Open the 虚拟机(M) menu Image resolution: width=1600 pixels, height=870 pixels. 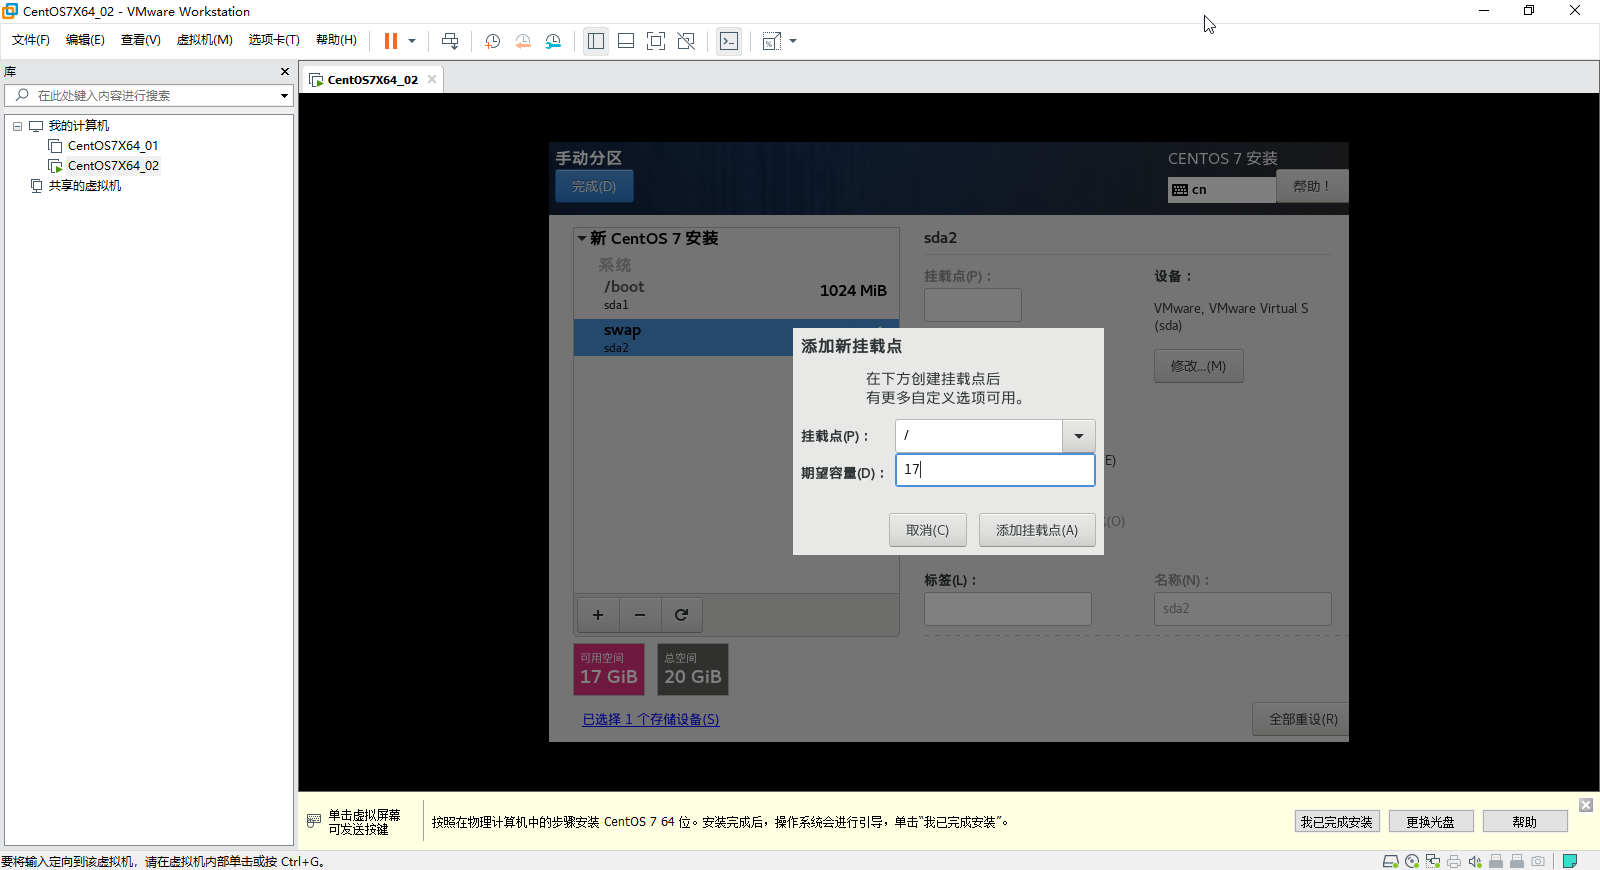click(205, 40)
